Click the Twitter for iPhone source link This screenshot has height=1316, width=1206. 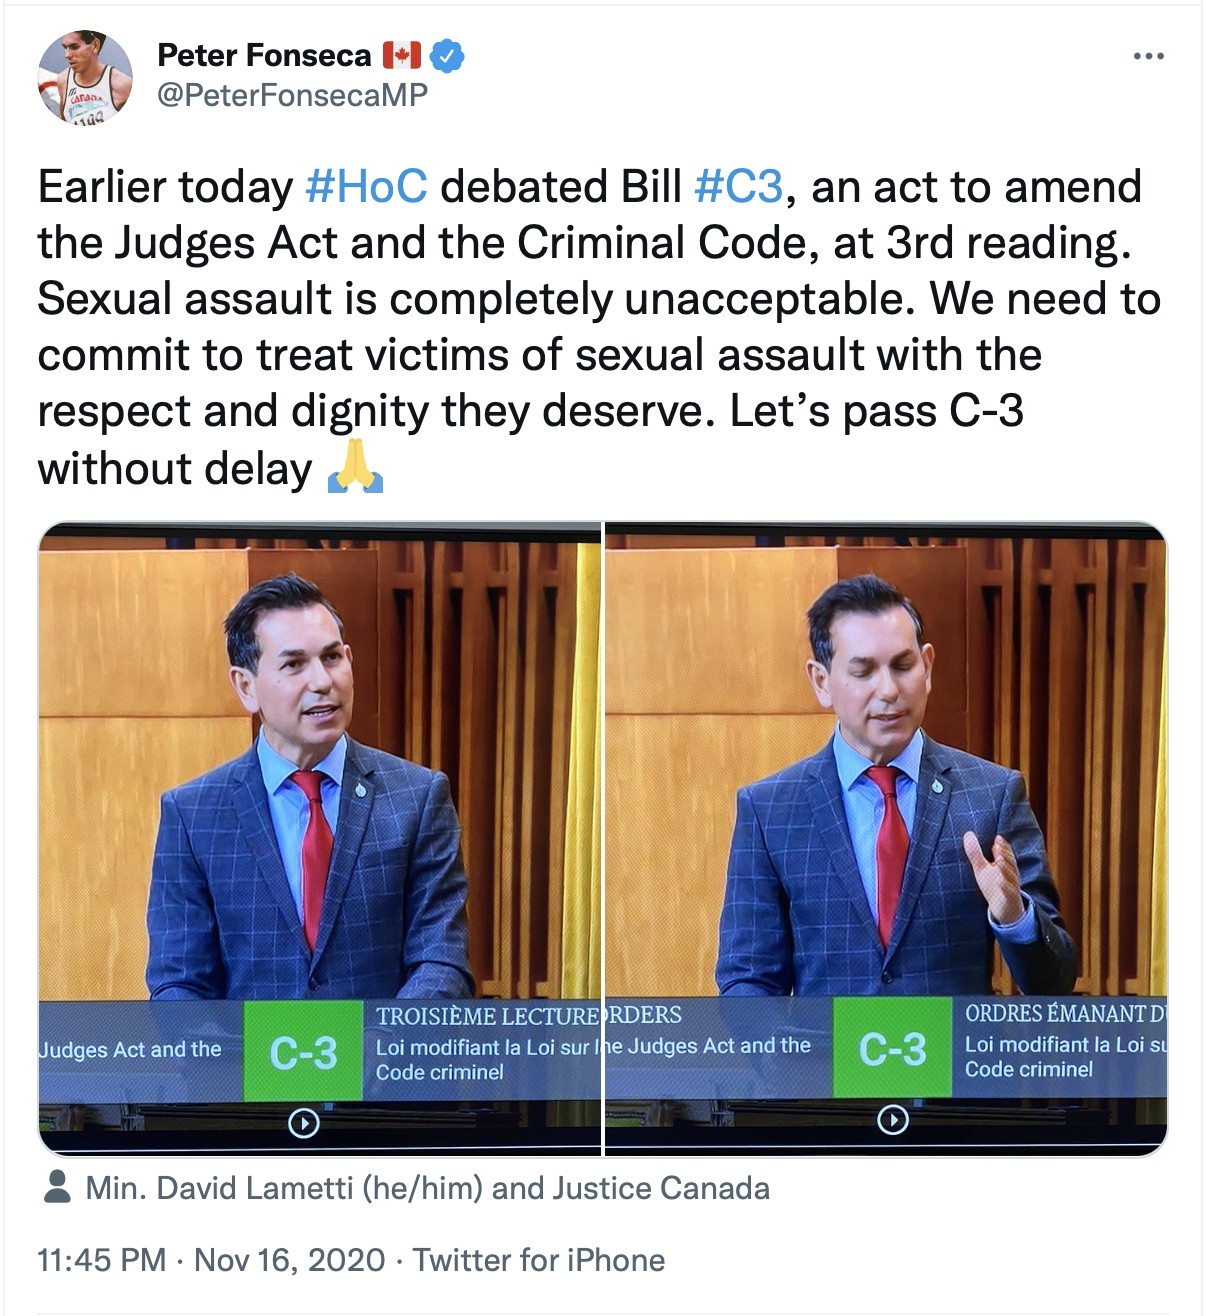539,1260
